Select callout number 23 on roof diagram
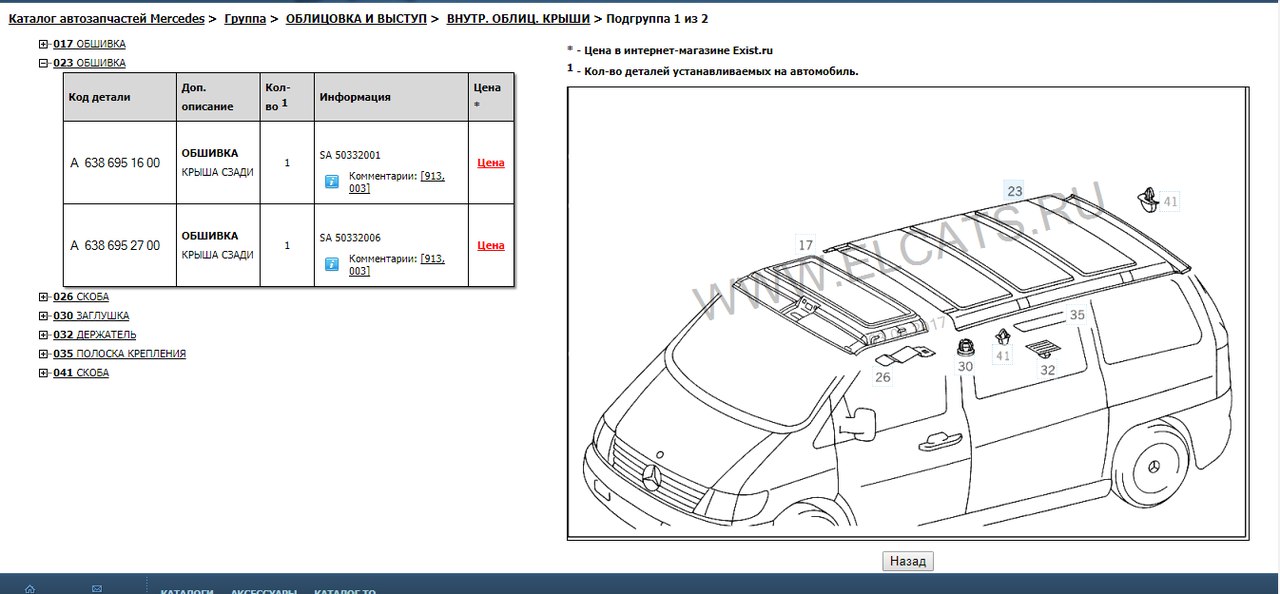The width and height of the screenshot is (1280, 594). (1015, 190)
